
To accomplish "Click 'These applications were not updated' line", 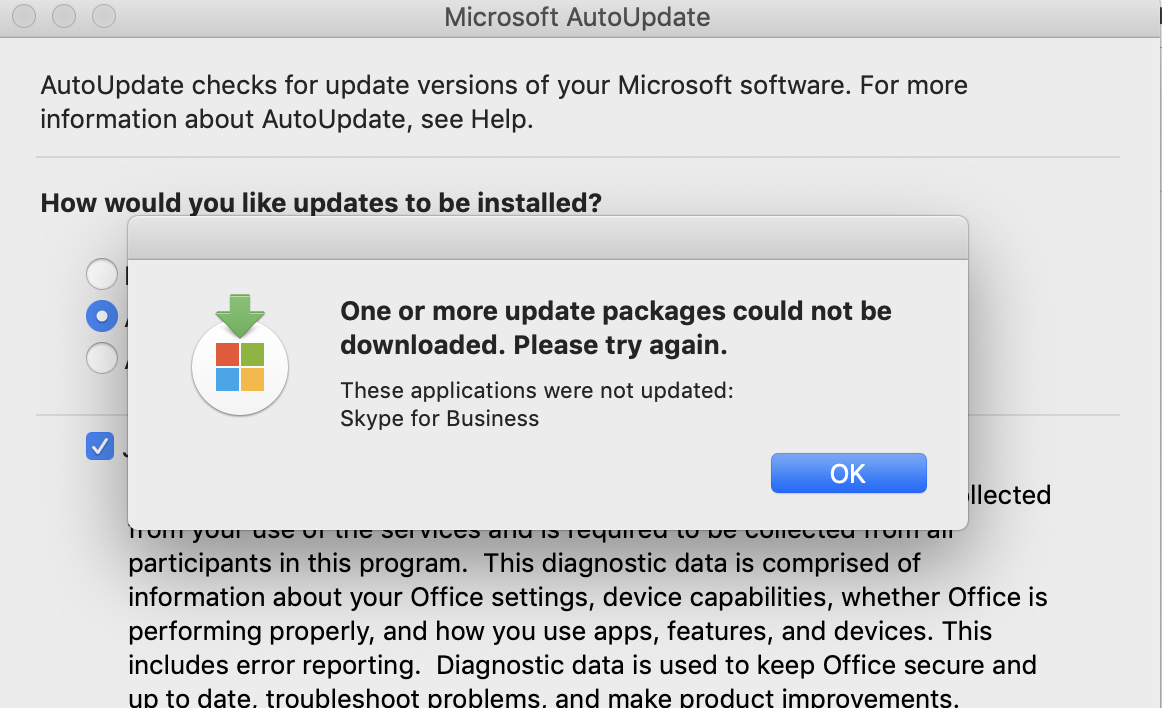I will click(537, 391).
